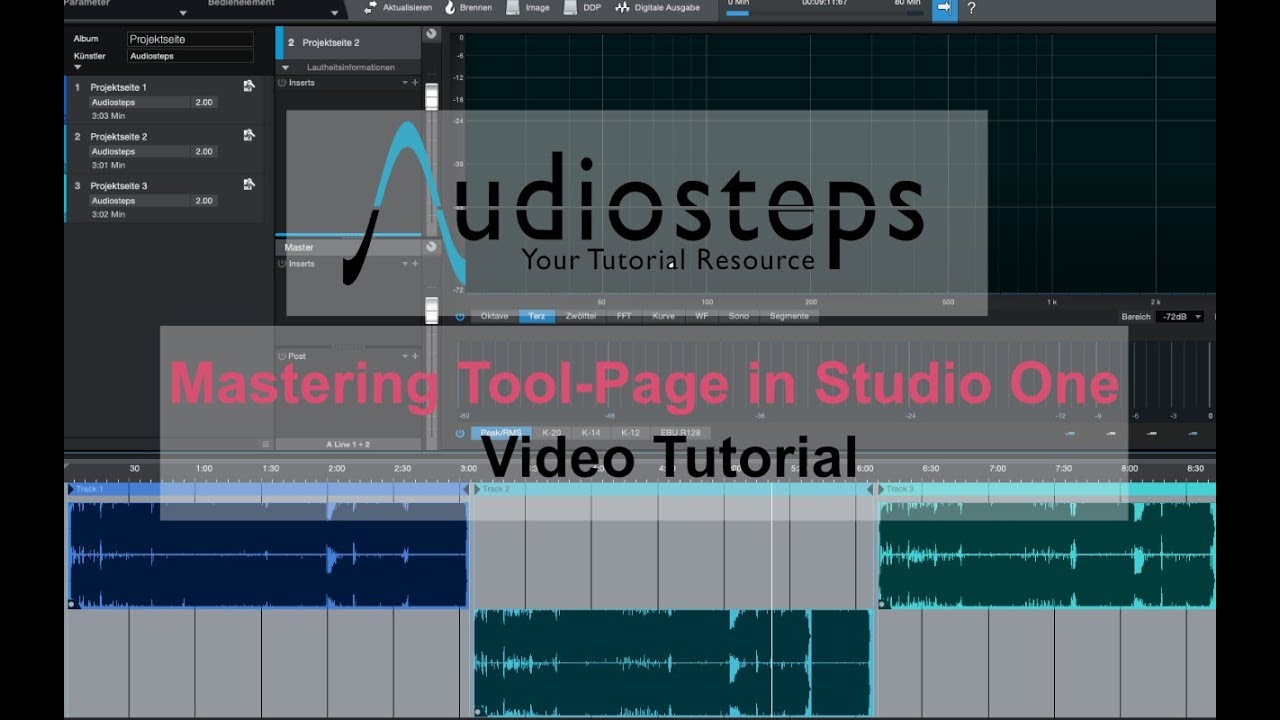Add an insert with Master Inserts plus
The image size is (1280, 720).
(415, 264)
